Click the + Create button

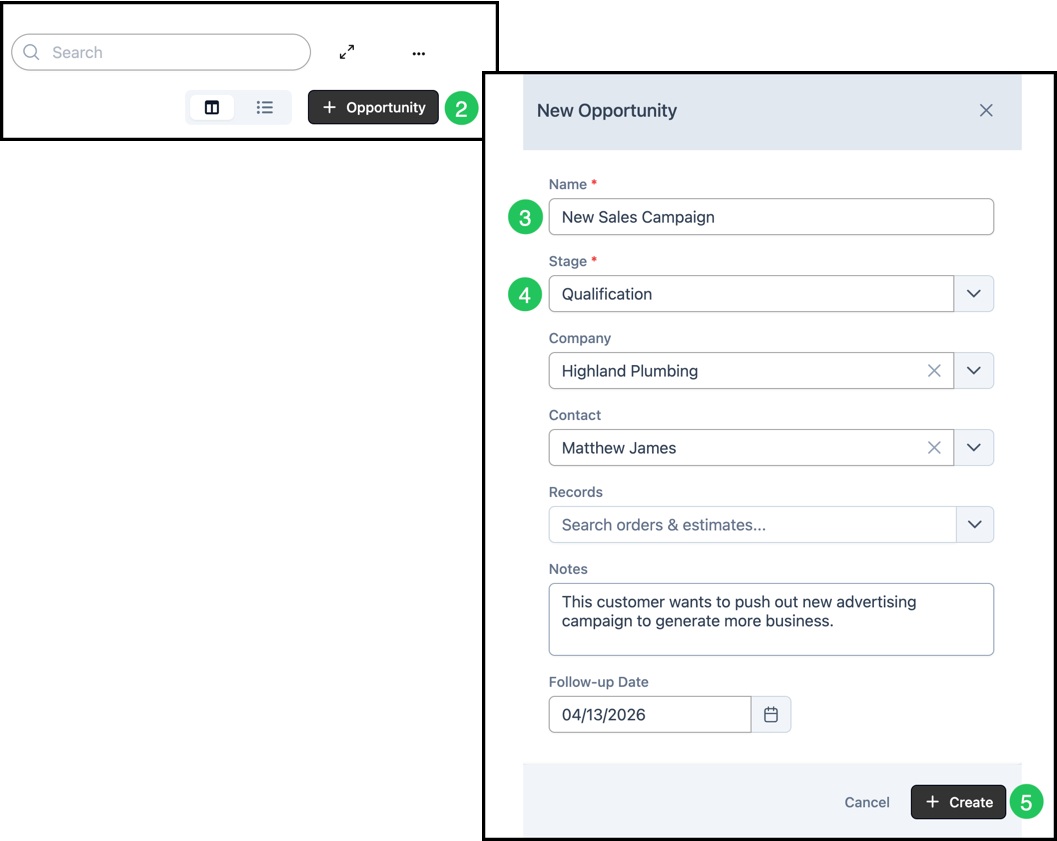click(x=958, y=802)
